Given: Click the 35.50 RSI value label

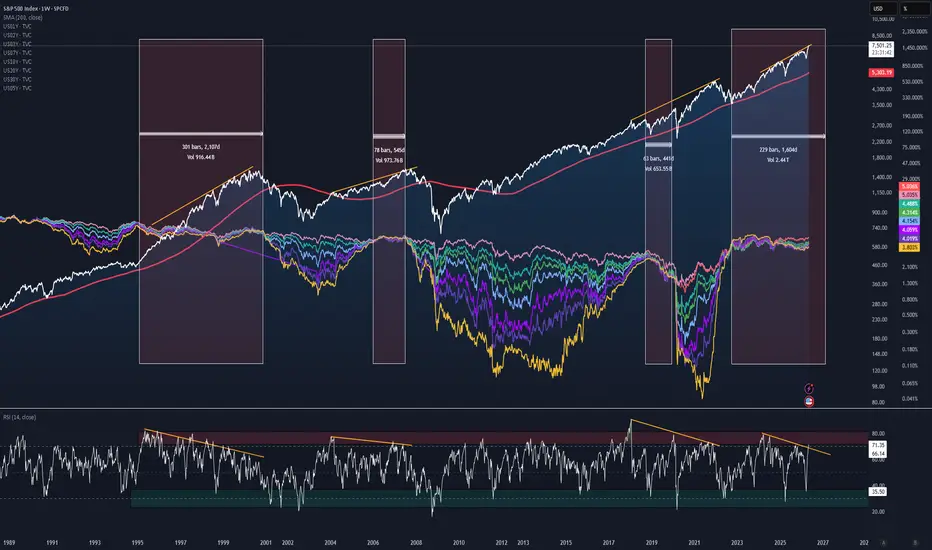Looking at the screenshot, I should coord(878,492).
